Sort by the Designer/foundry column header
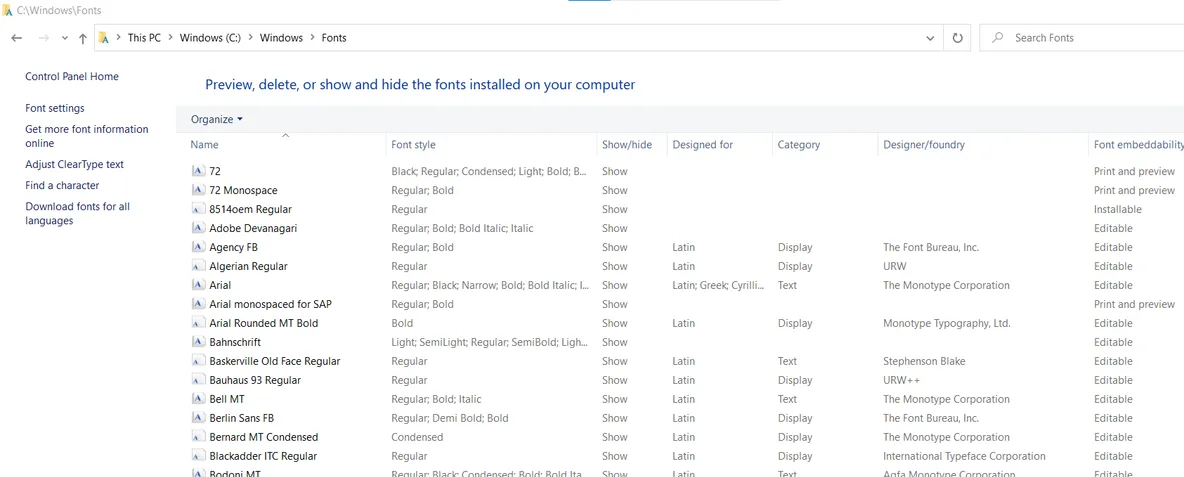The height and width of the screenshot is (477, 1184). (923, 145)
